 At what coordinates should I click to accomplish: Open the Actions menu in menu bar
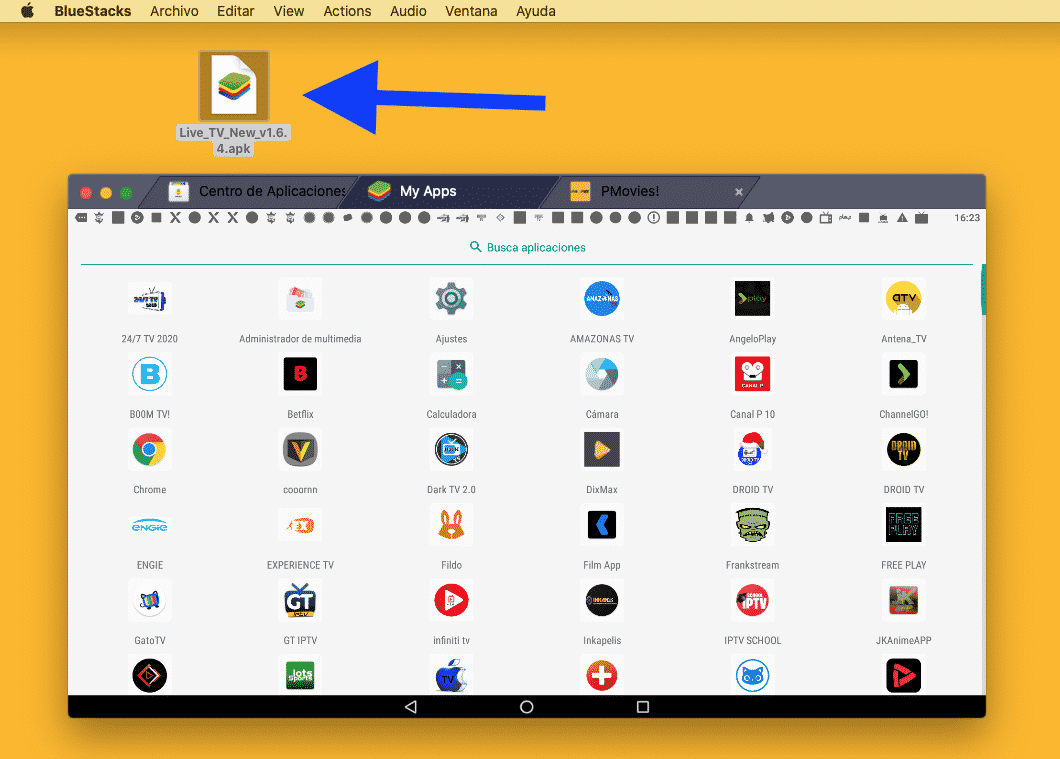tap(347, 11)
